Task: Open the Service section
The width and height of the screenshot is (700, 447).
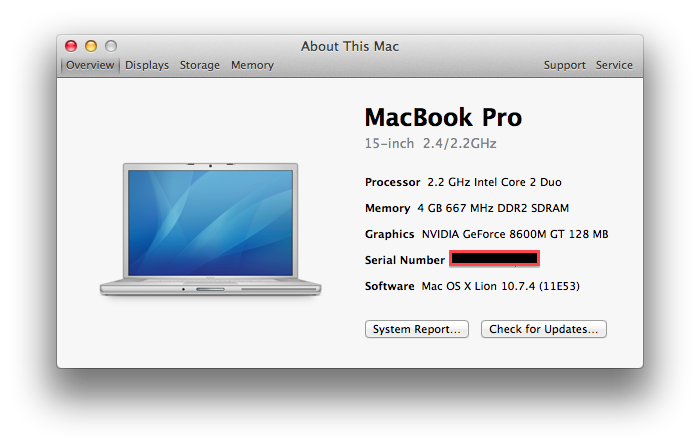Action: (x=614, y=65)
